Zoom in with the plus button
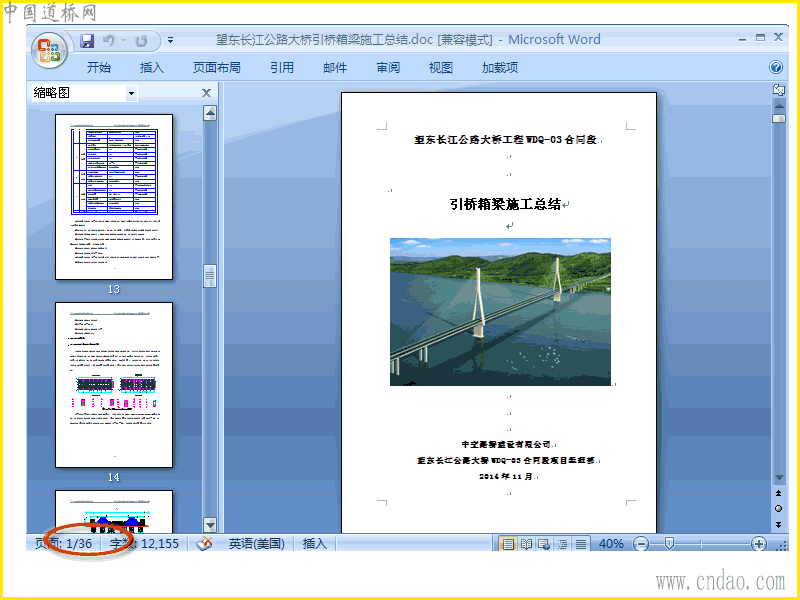 click(759, 544)
